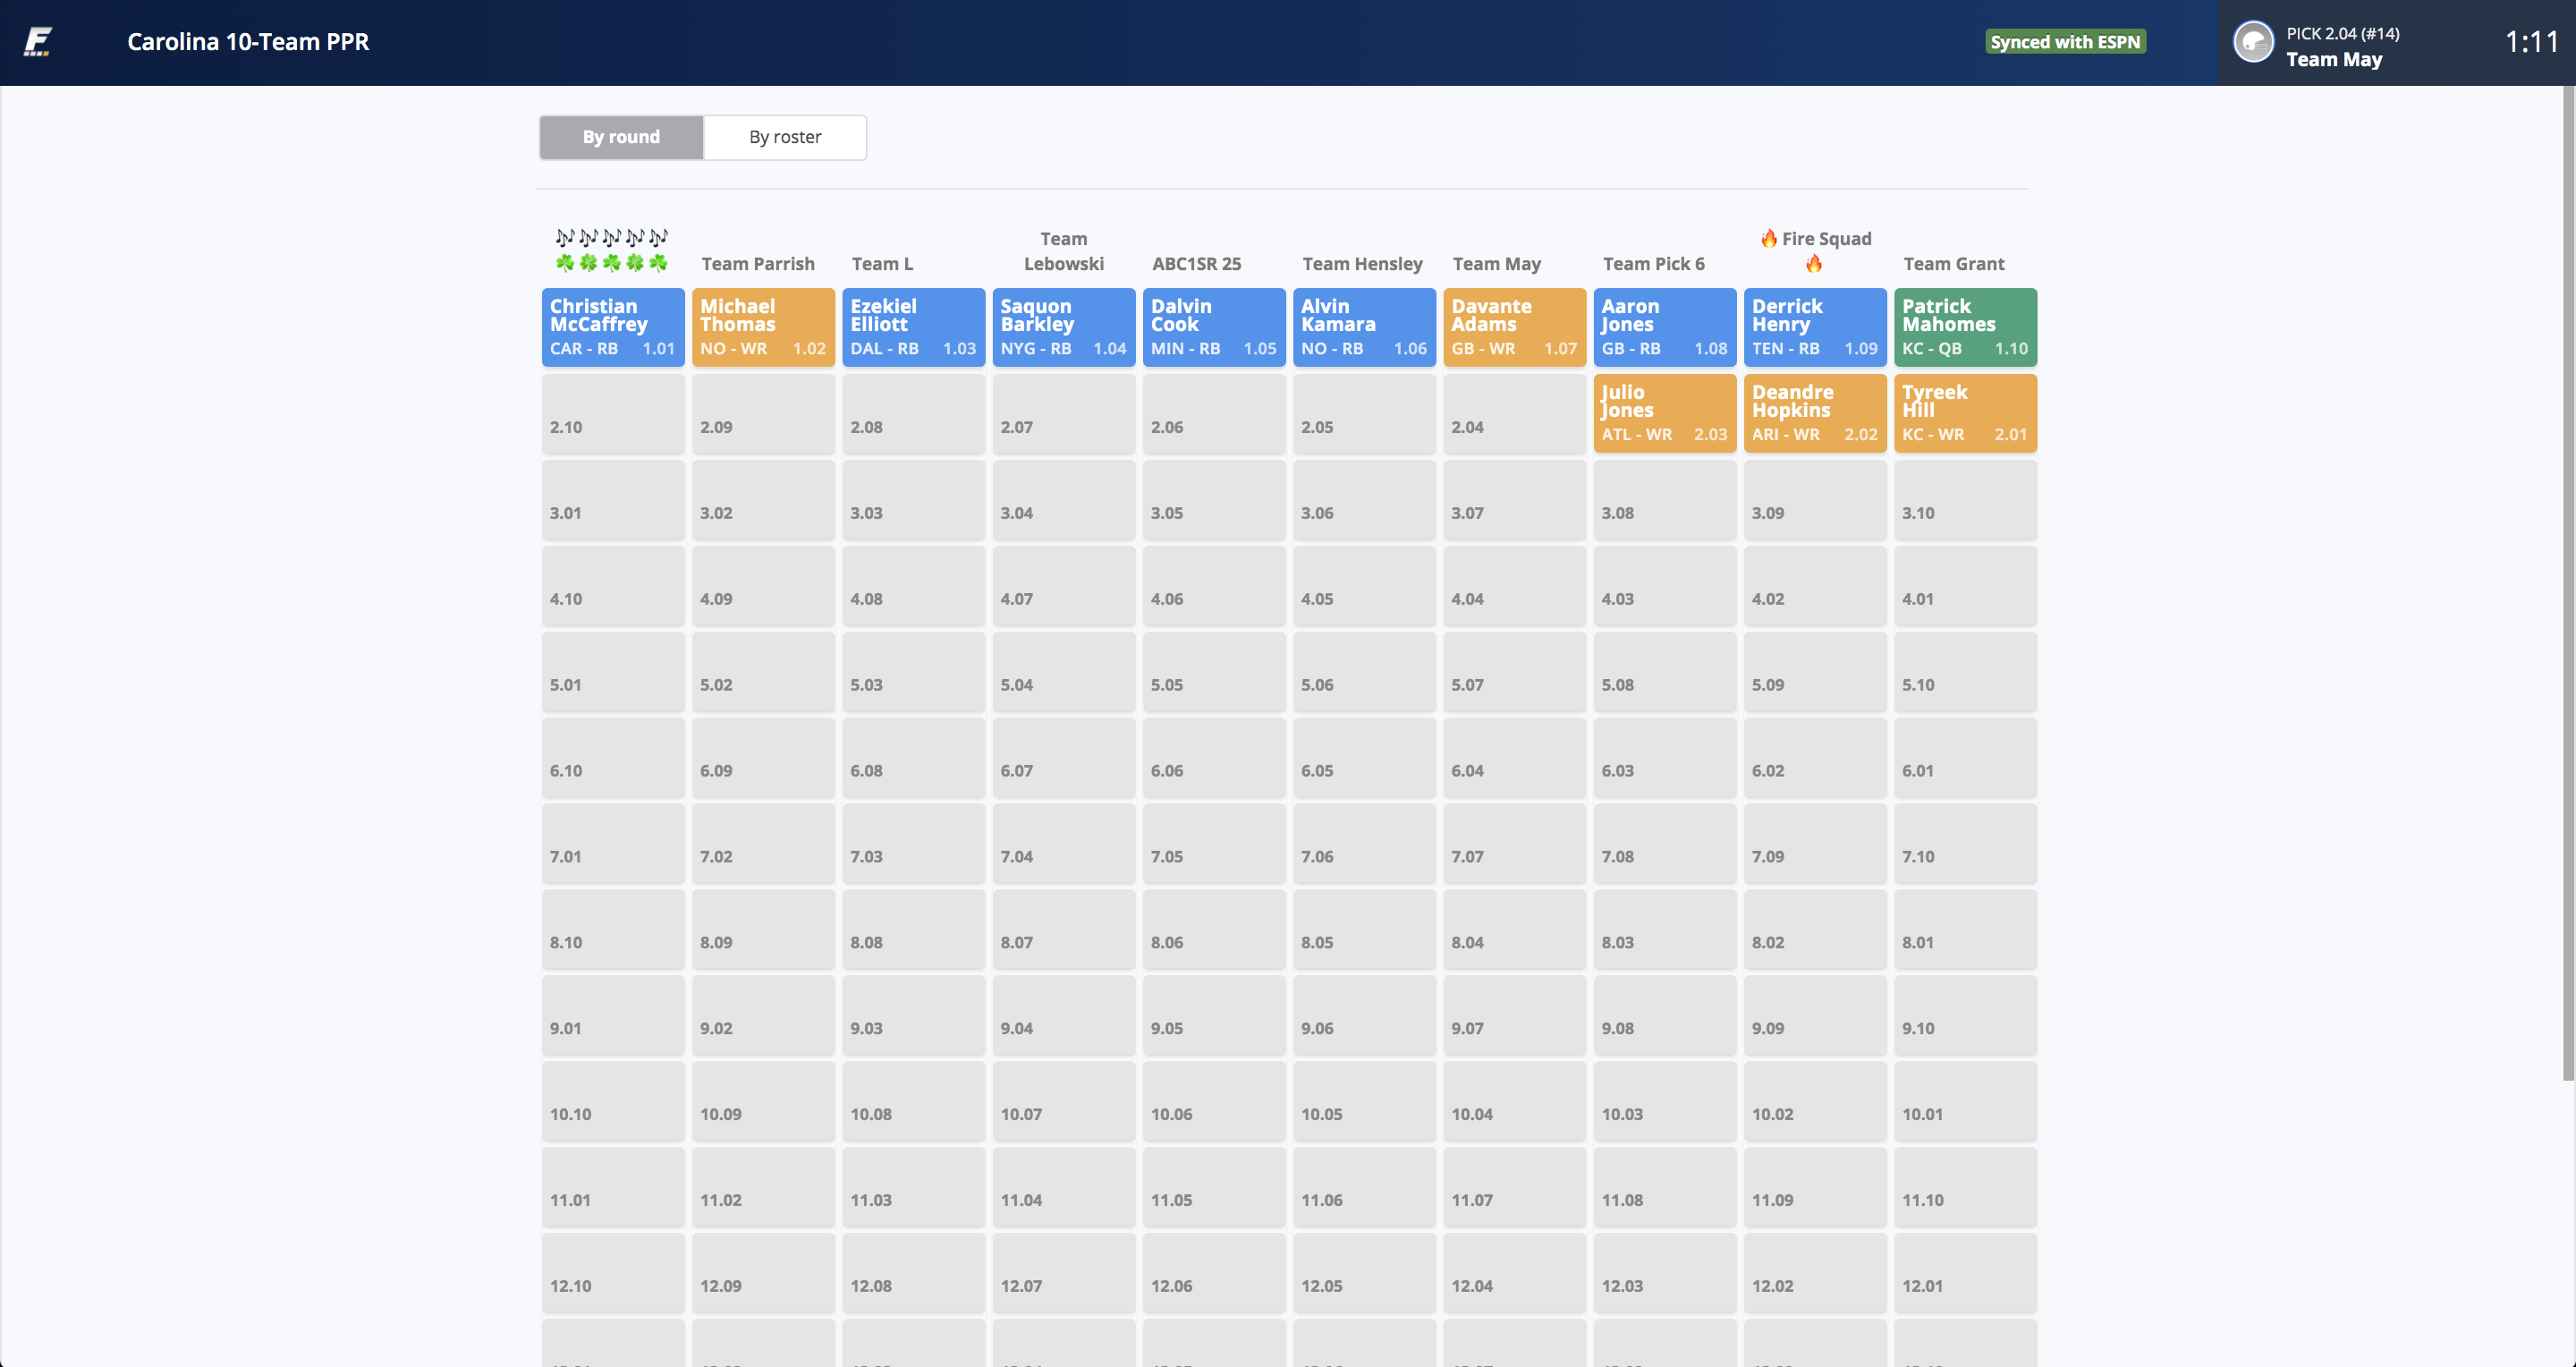
Task: Open the Derrick Henry pick card
Action: [1815, 327]
